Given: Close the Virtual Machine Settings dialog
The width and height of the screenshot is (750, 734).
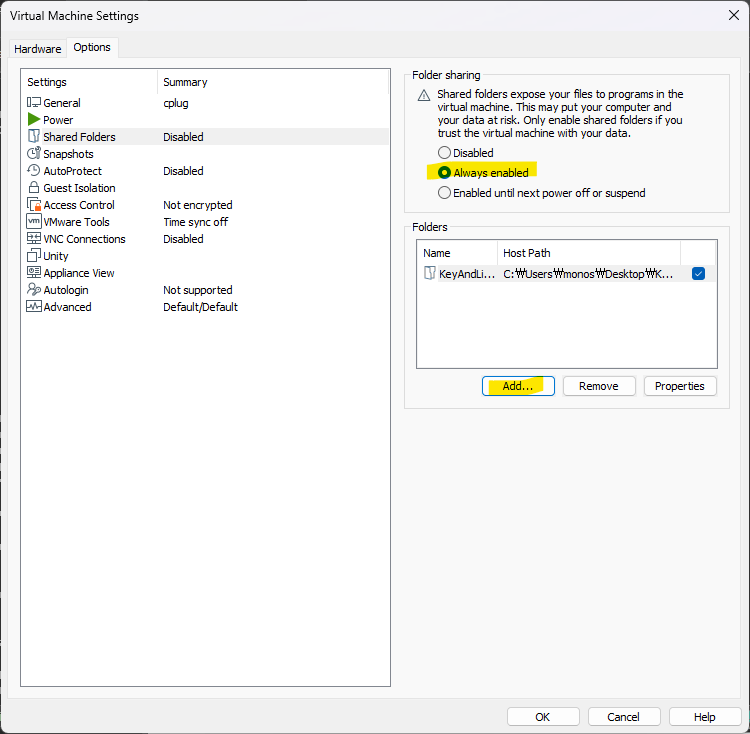Looking at the screenshot, I should point(733,15).
